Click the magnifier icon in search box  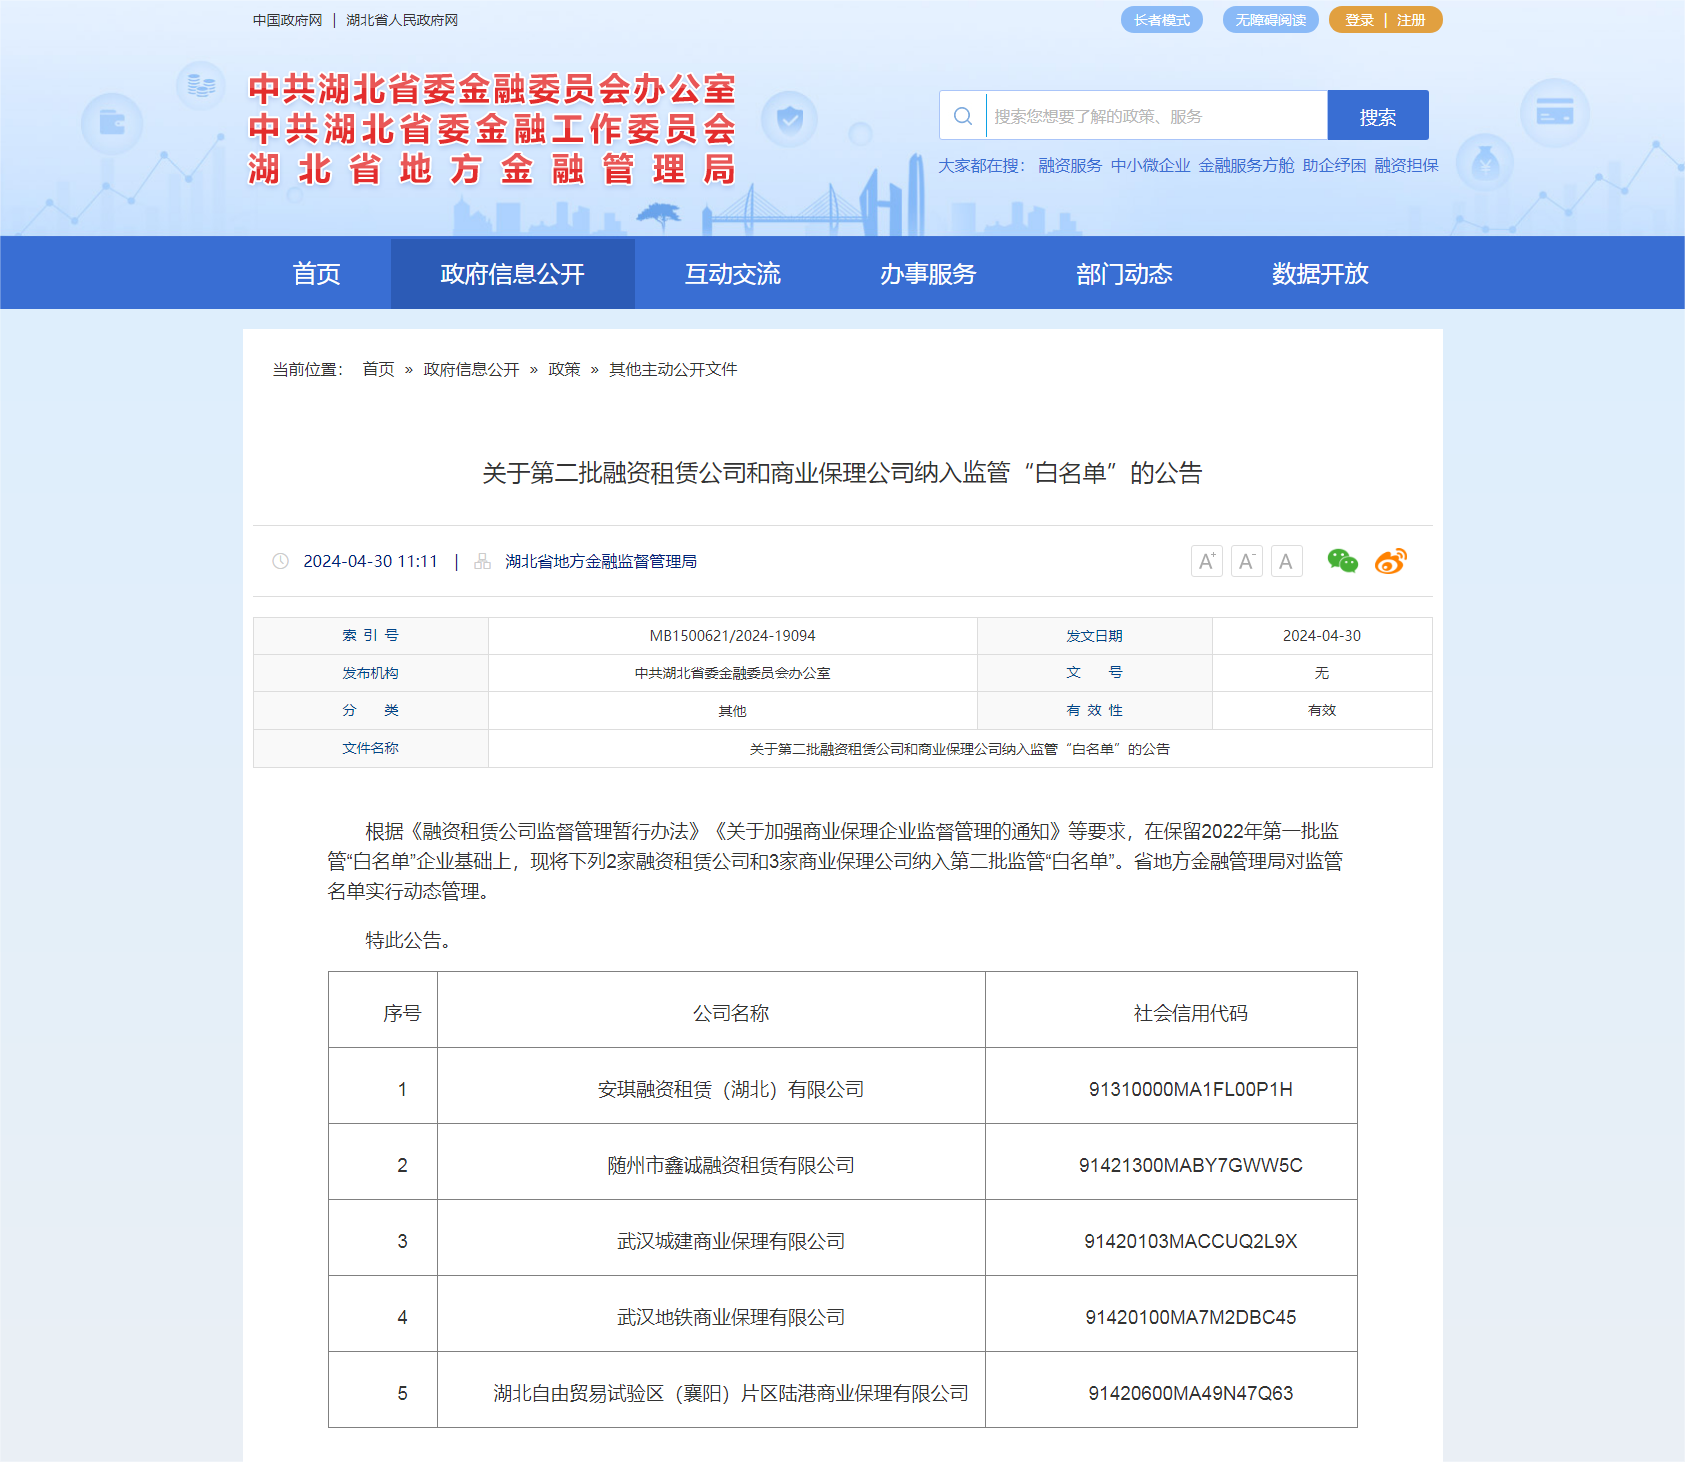(x=963, y=116)
